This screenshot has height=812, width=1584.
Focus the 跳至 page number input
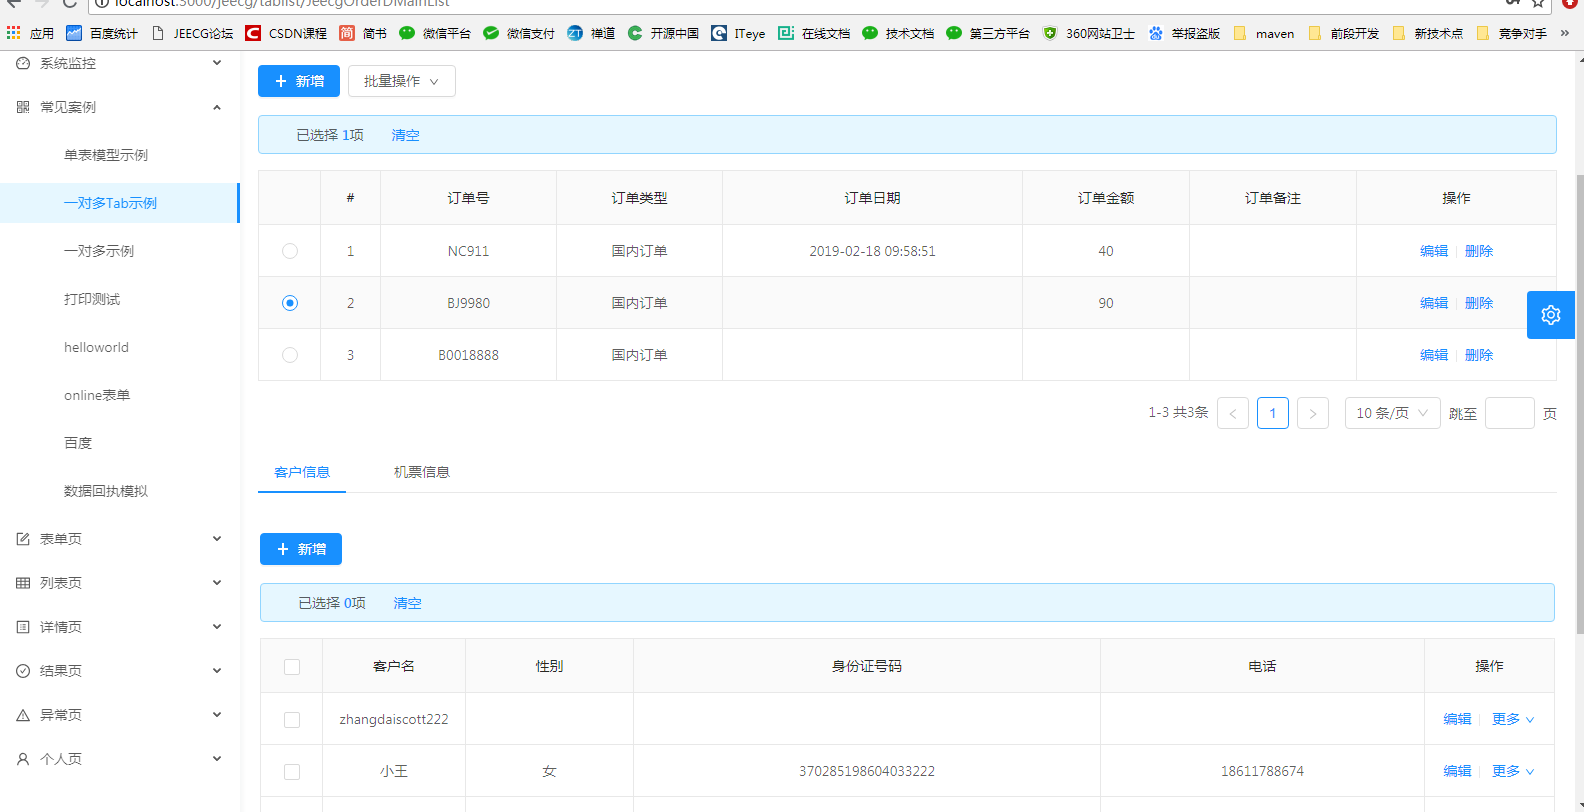(1510, 413)
